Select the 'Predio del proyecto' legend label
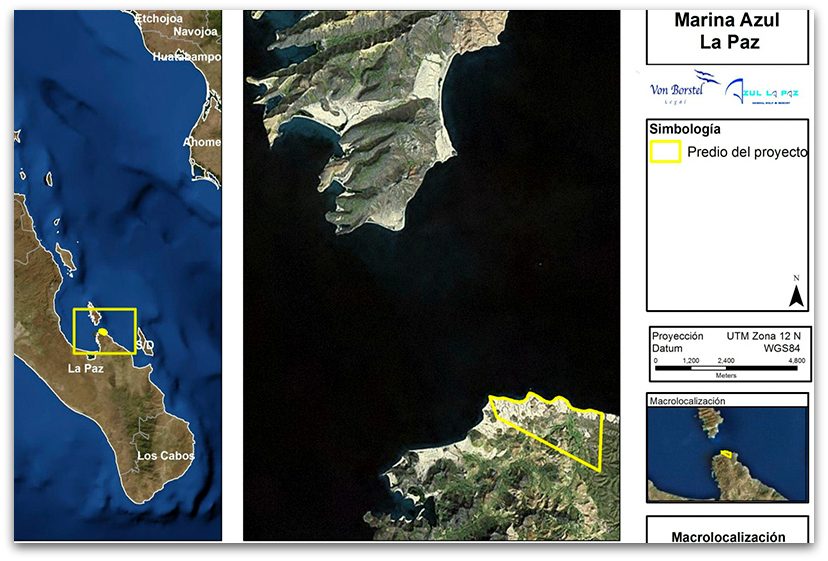The width and height of the screenshot is (828, 561). (746, 152)
